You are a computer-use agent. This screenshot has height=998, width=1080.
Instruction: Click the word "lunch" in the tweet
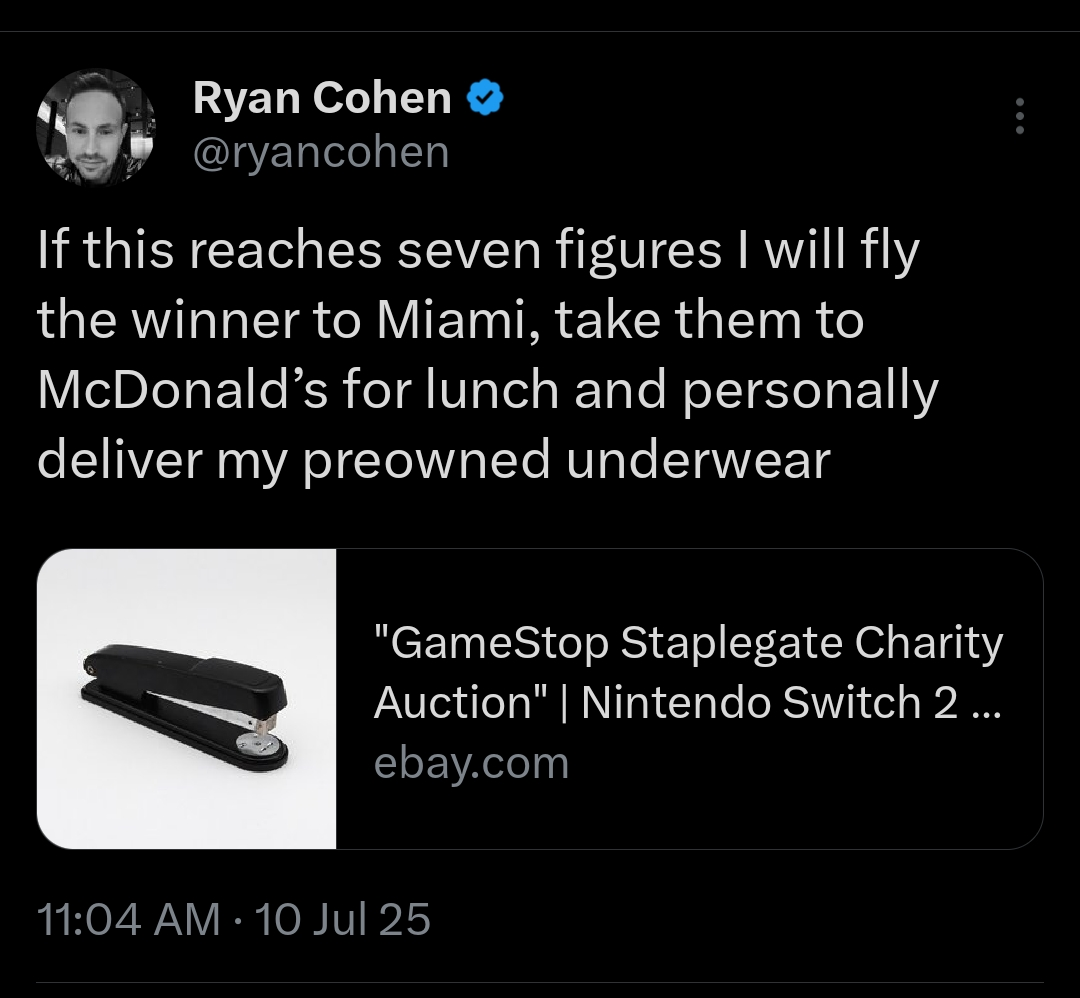click(x=492, y=391)
